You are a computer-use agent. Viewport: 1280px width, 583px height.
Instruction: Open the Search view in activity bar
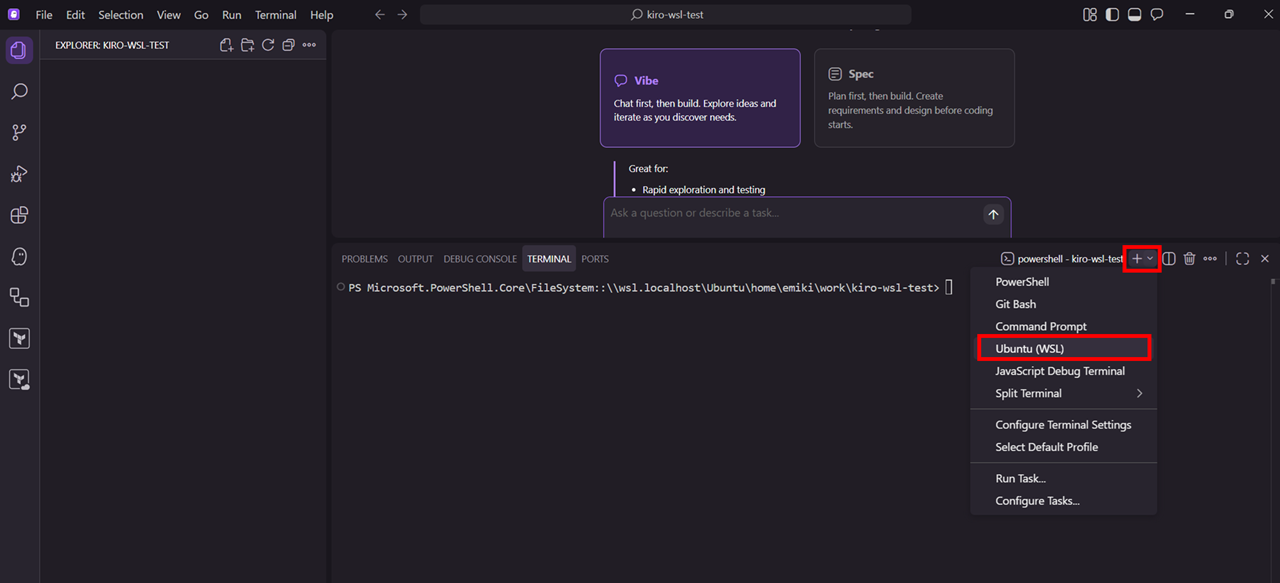click(x=19, y=92)
